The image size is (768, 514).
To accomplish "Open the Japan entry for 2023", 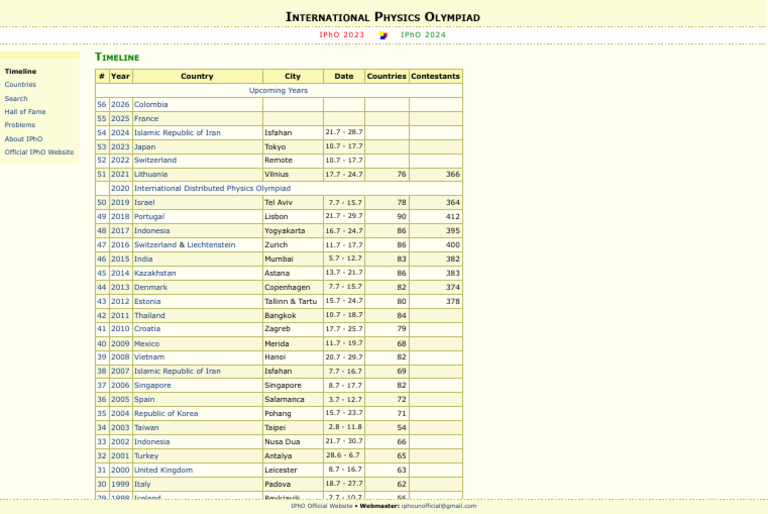I will 145,146.
